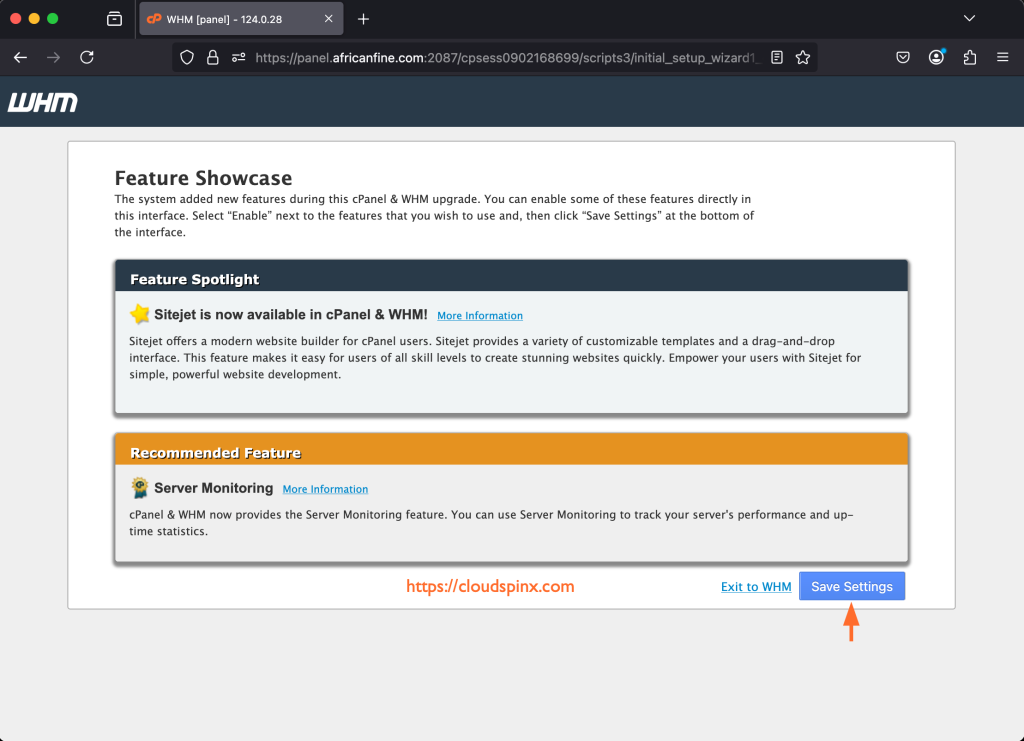Click the Save Settings button

coord(852,586)
